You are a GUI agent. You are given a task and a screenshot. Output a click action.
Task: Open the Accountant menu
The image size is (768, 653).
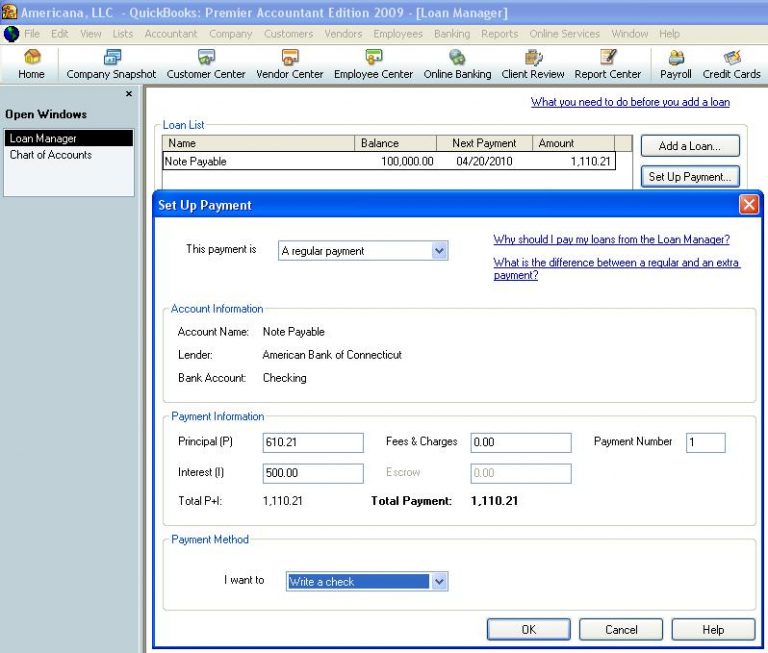pos(171,34)
